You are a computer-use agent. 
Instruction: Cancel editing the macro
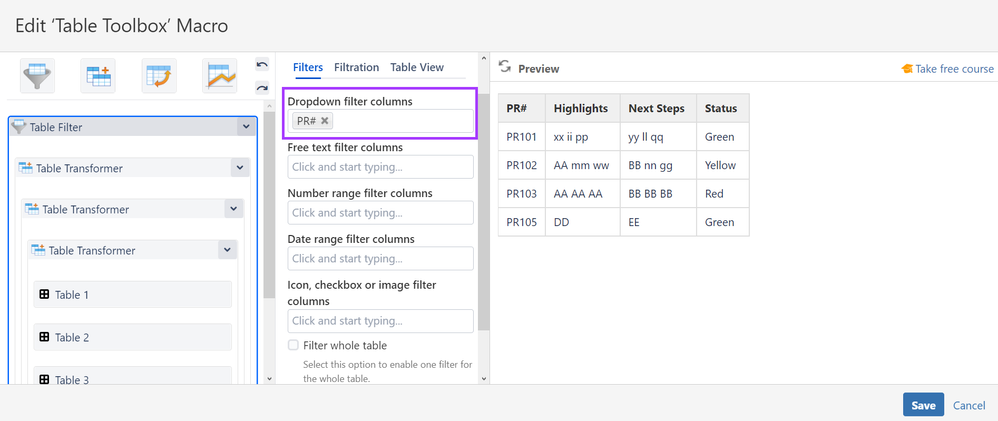tap(968, 405)
